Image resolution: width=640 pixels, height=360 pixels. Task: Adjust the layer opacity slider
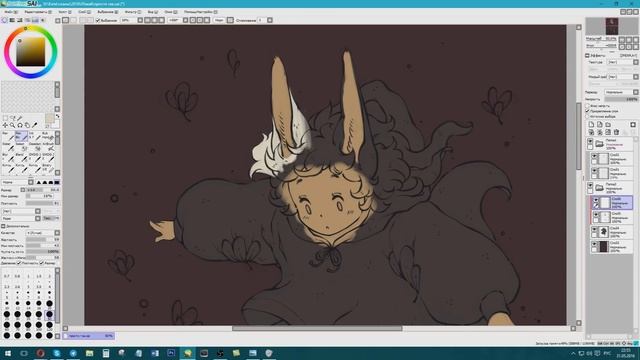tap(621, 99)
